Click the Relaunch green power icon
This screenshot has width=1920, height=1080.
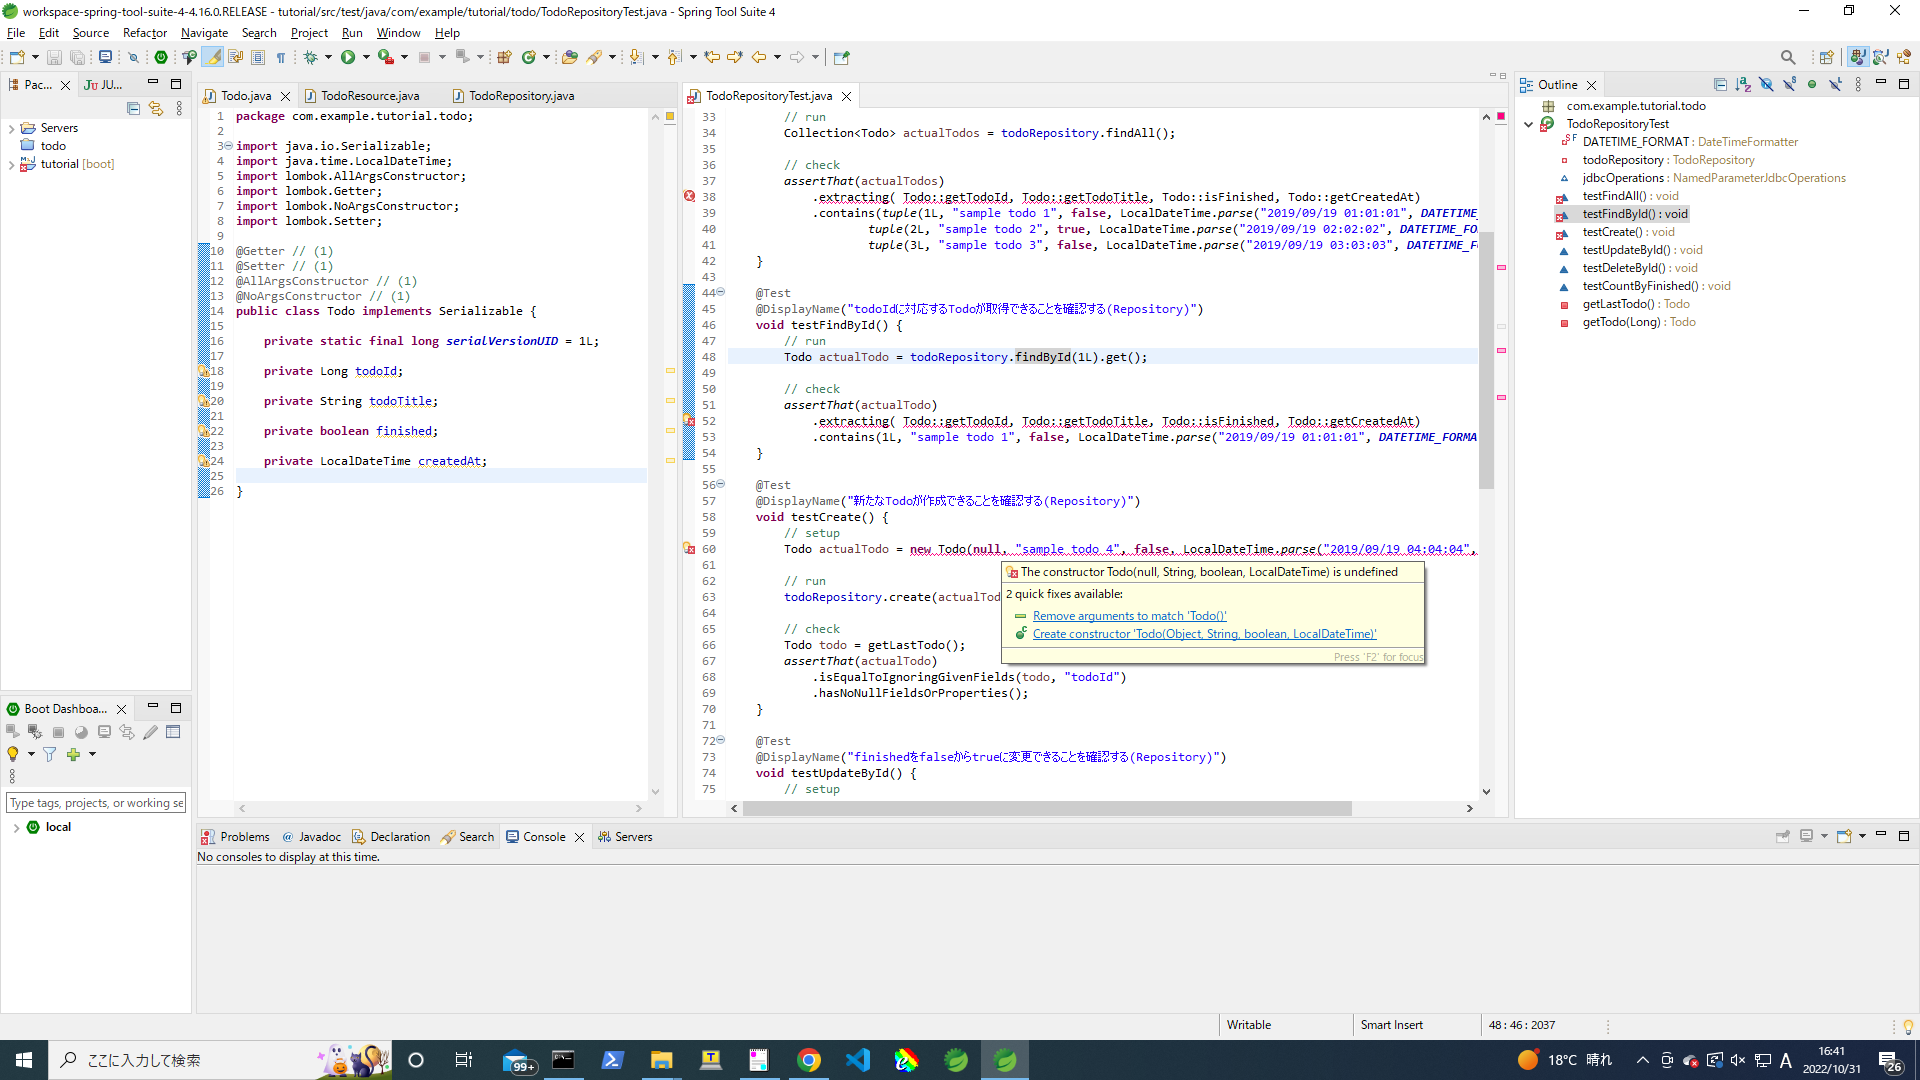(x=161, y=57)
